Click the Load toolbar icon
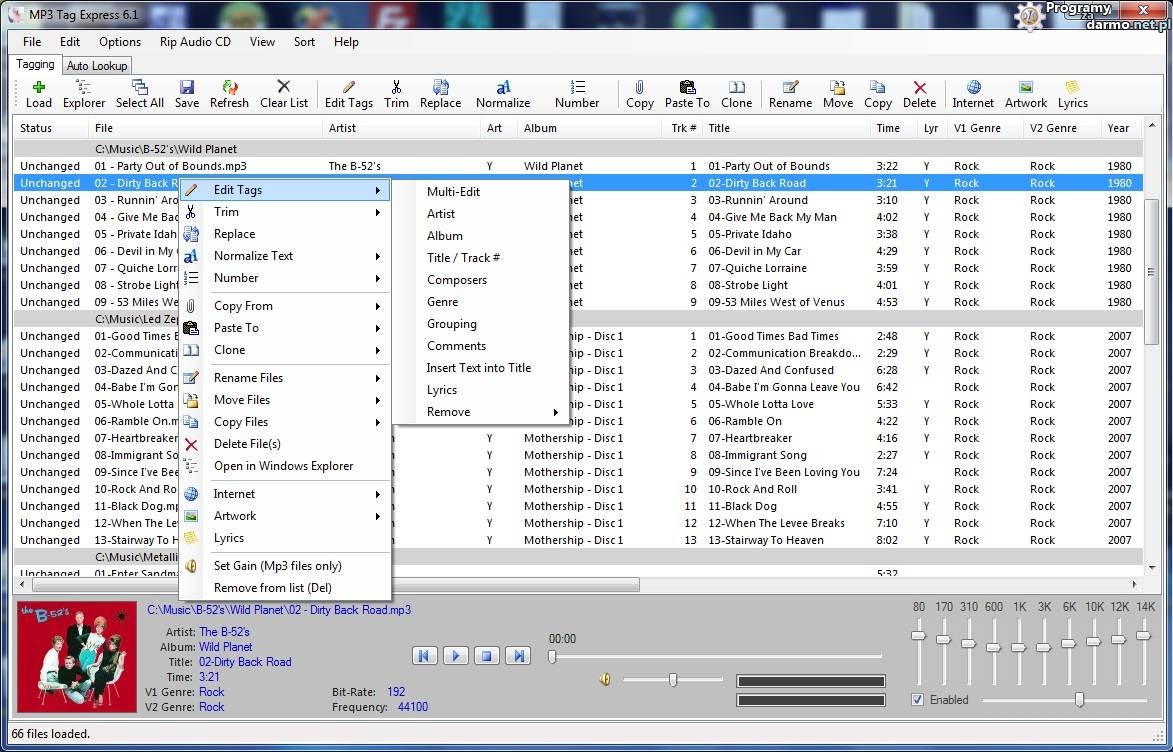This screenshot has width=1173, height=752. [x=39, y=94]
